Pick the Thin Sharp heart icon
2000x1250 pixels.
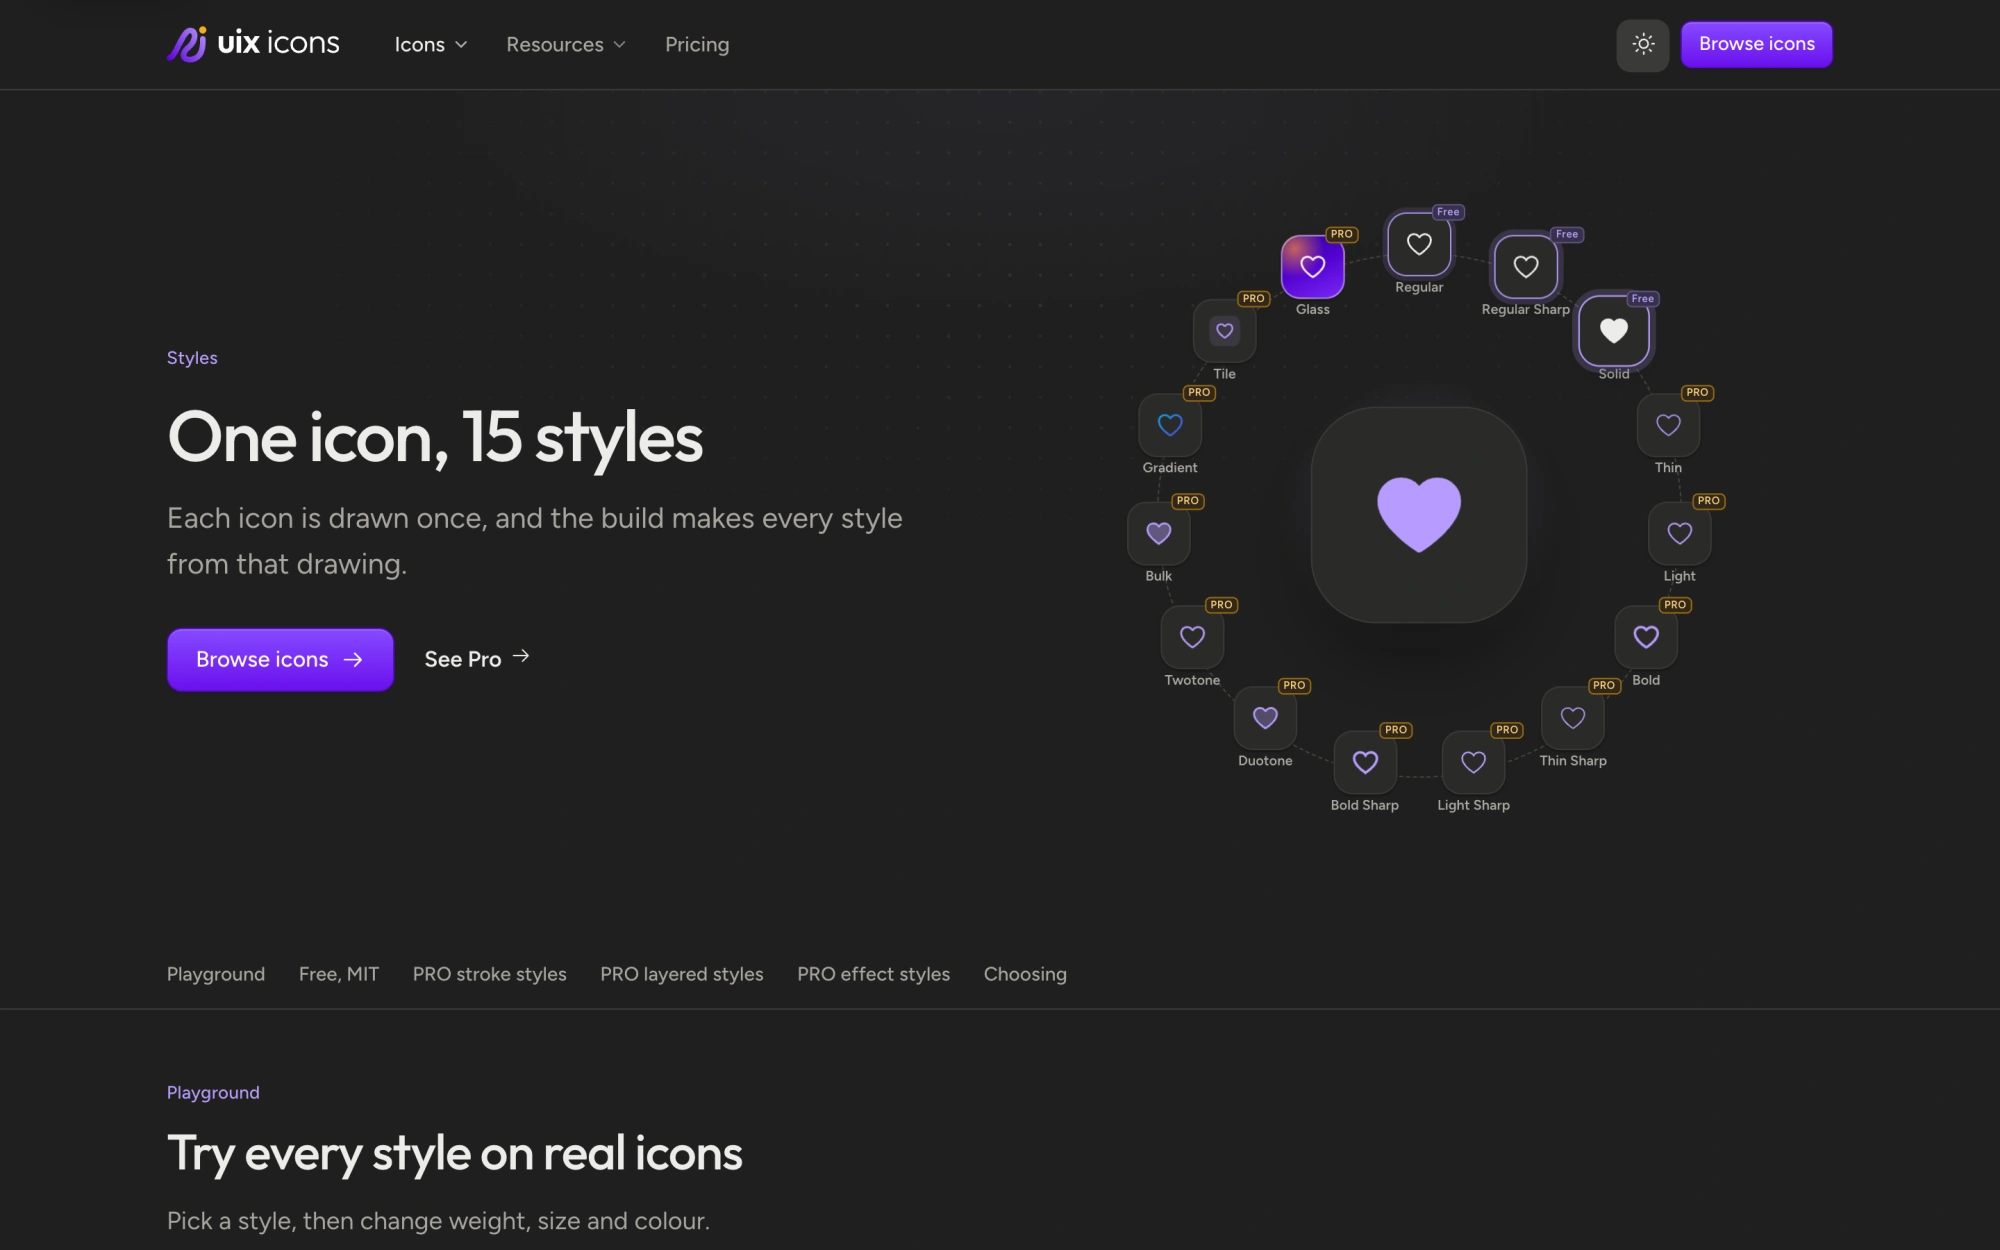1573,718
